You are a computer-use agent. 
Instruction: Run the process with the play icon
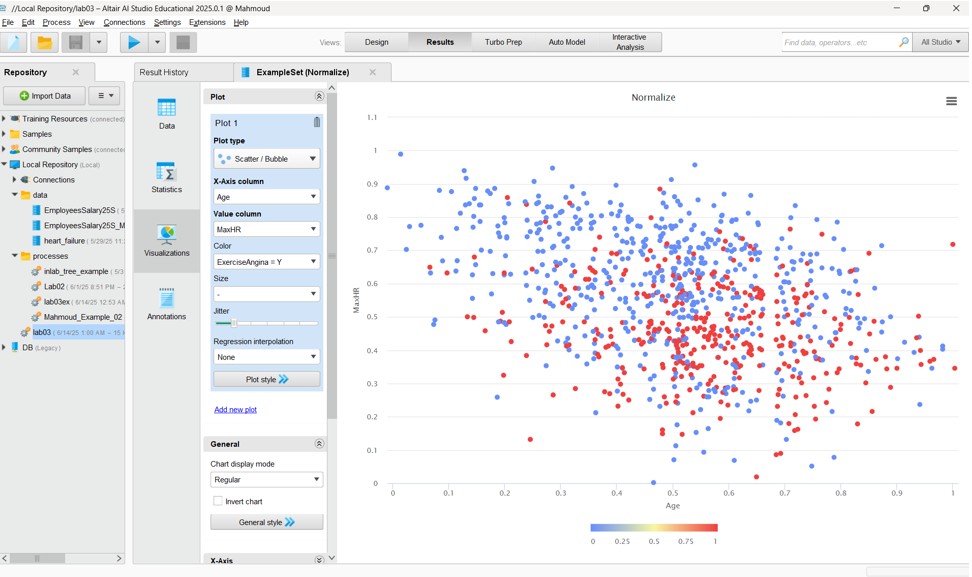[x=135, y=41]
